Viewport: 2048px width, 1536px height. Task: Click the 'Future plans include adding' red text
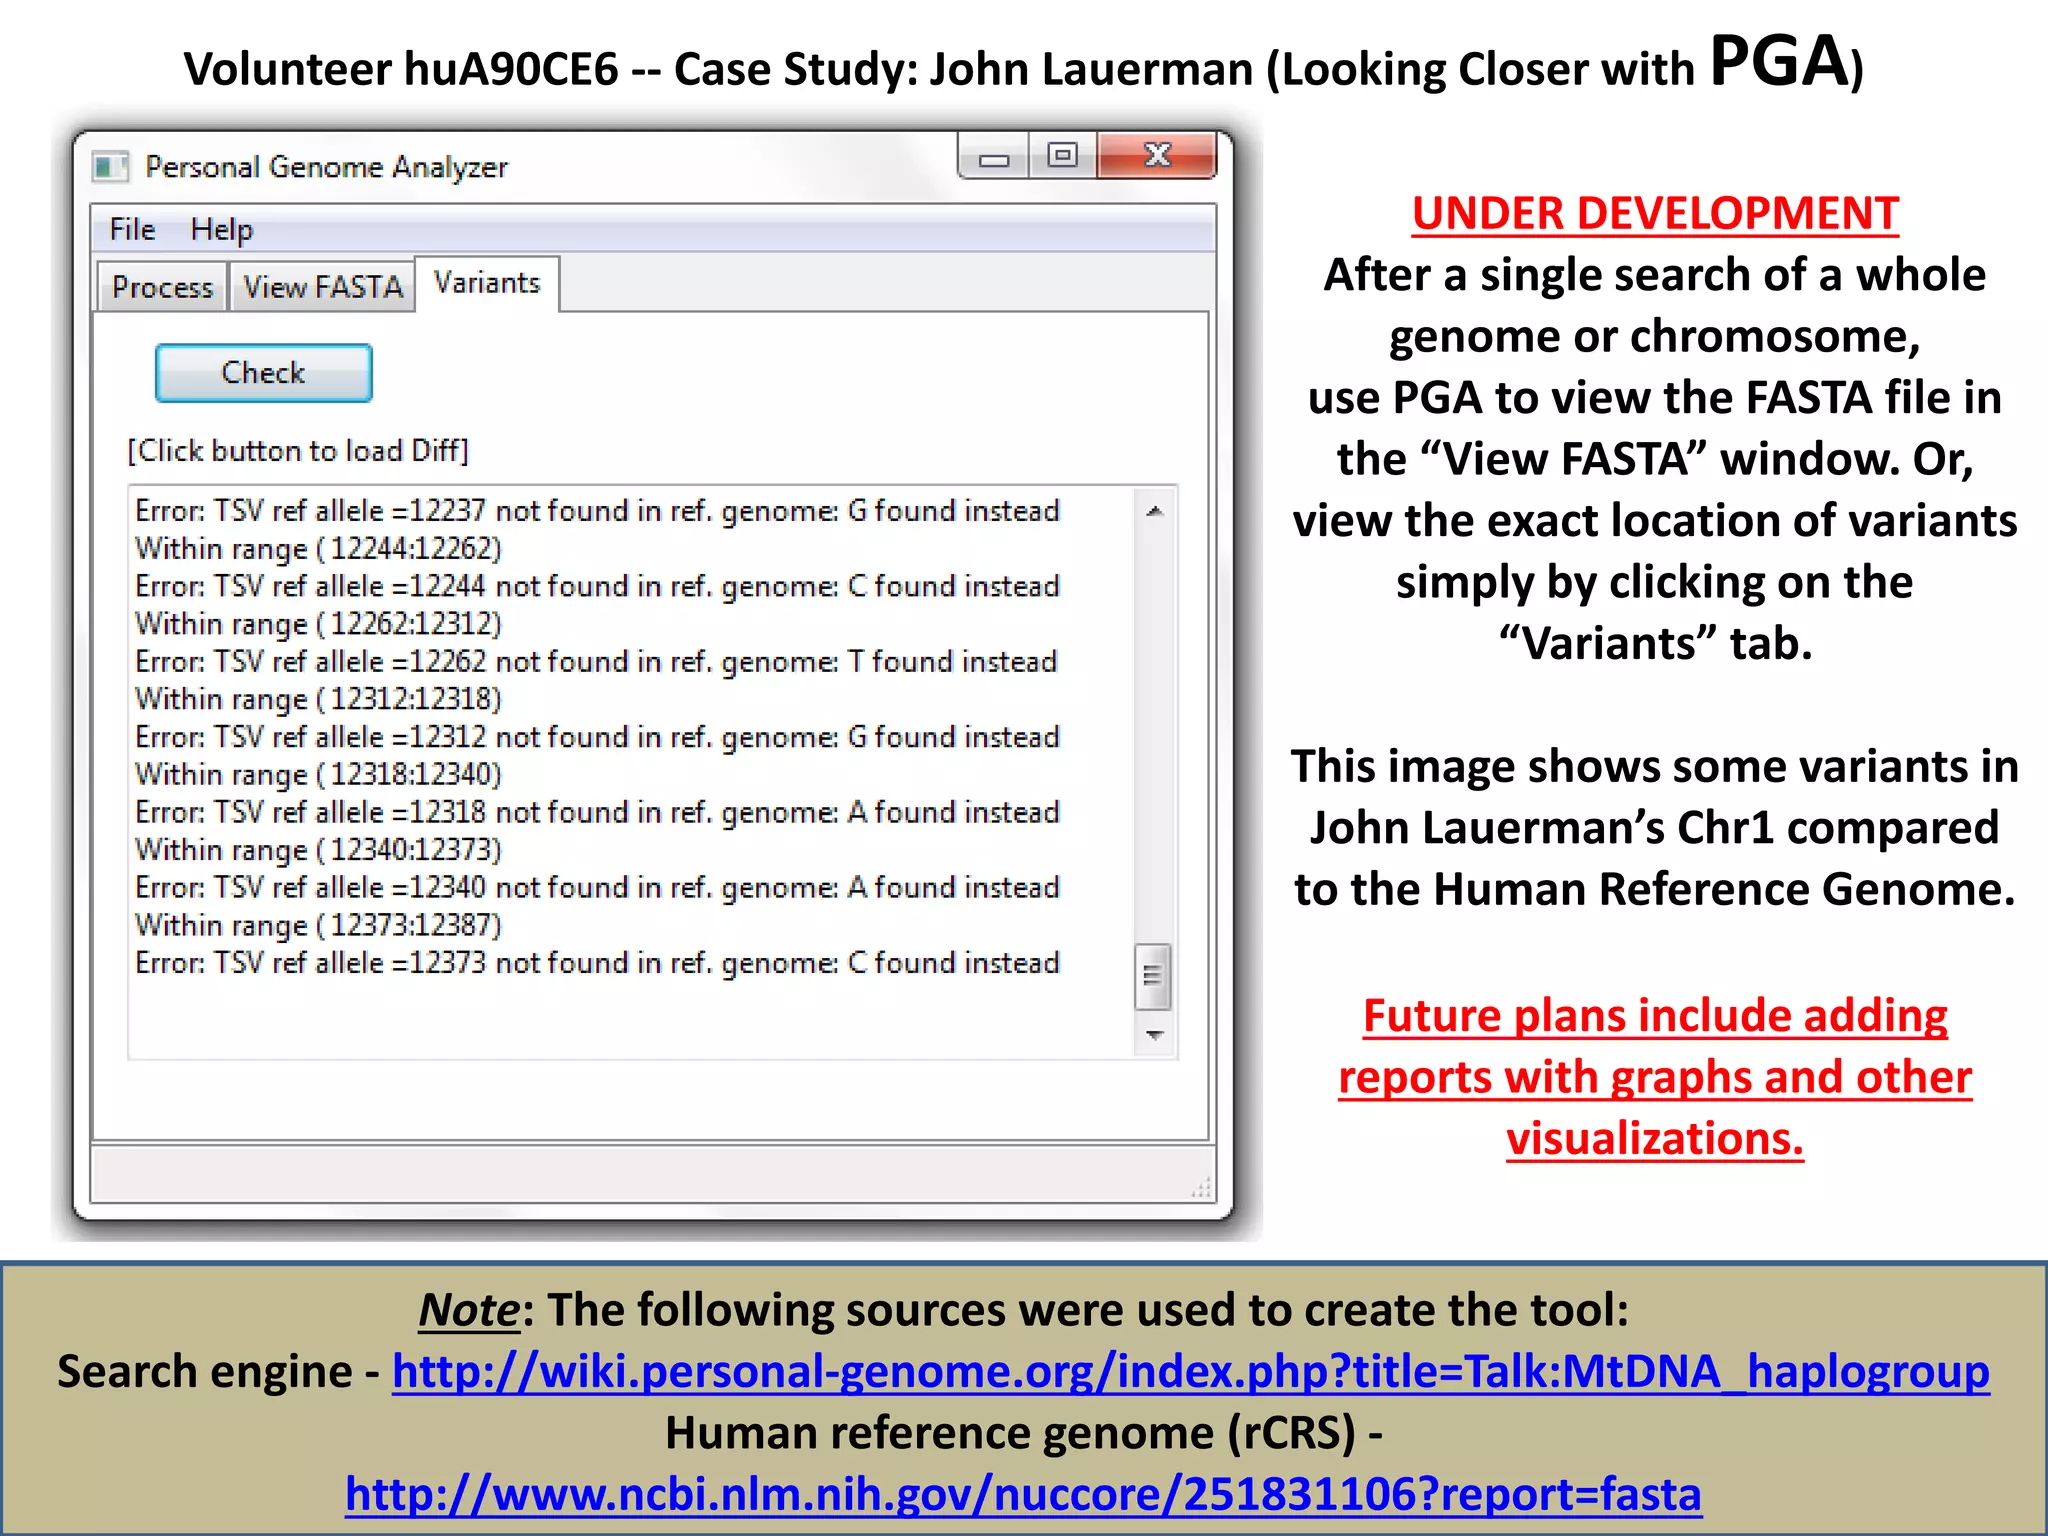point(1655,1016)
